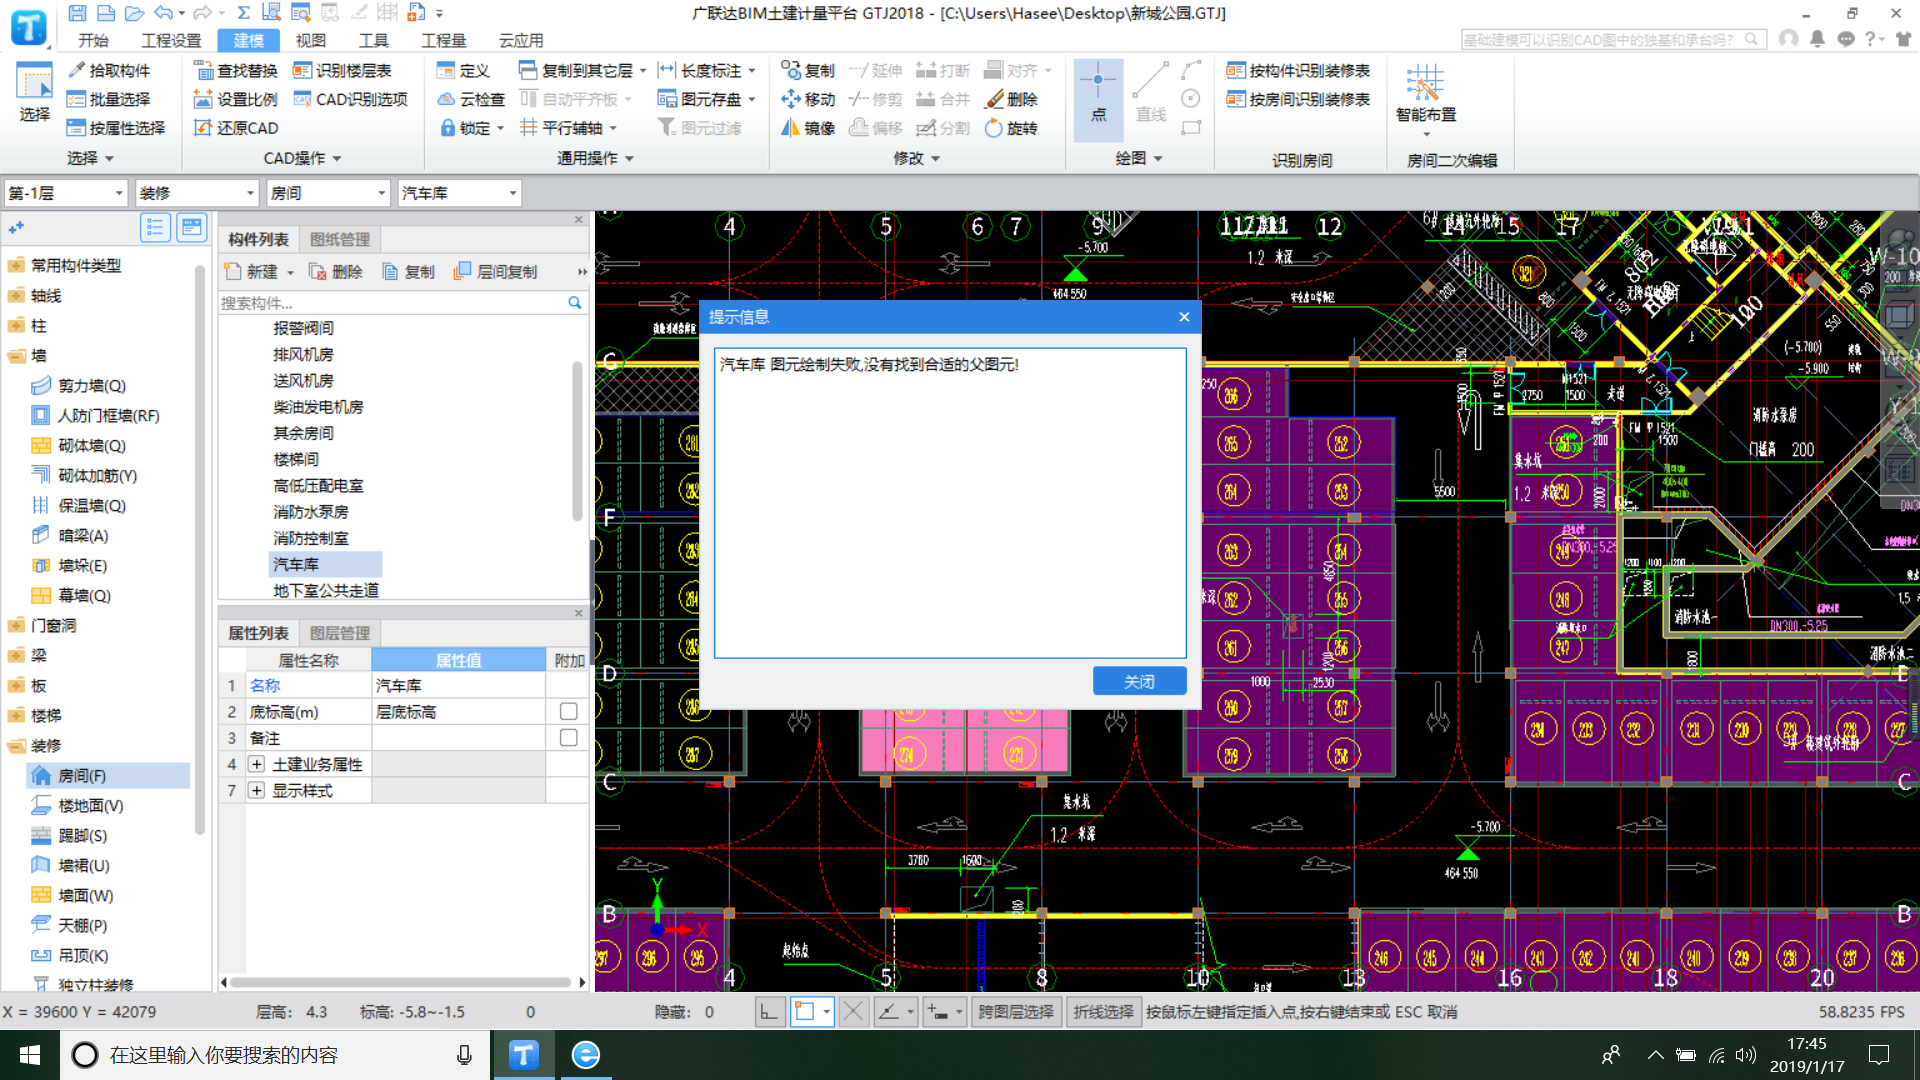
Task: Click the 选择 select tool
Action: pos(34,92)
